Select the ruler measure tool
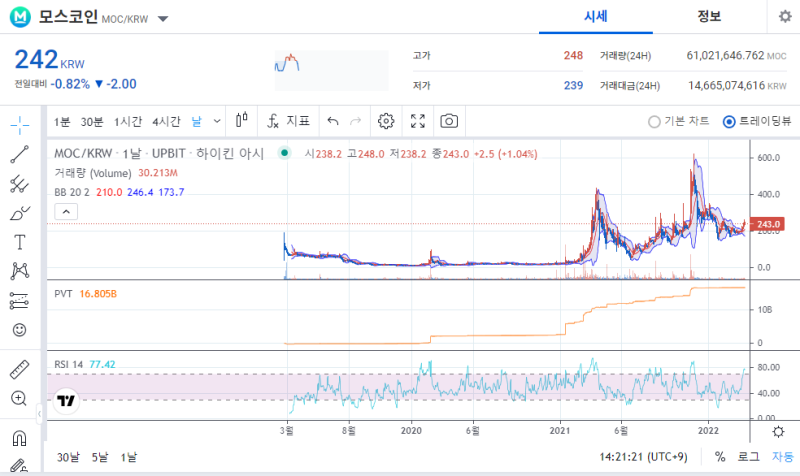 click(x=19, y=369)
